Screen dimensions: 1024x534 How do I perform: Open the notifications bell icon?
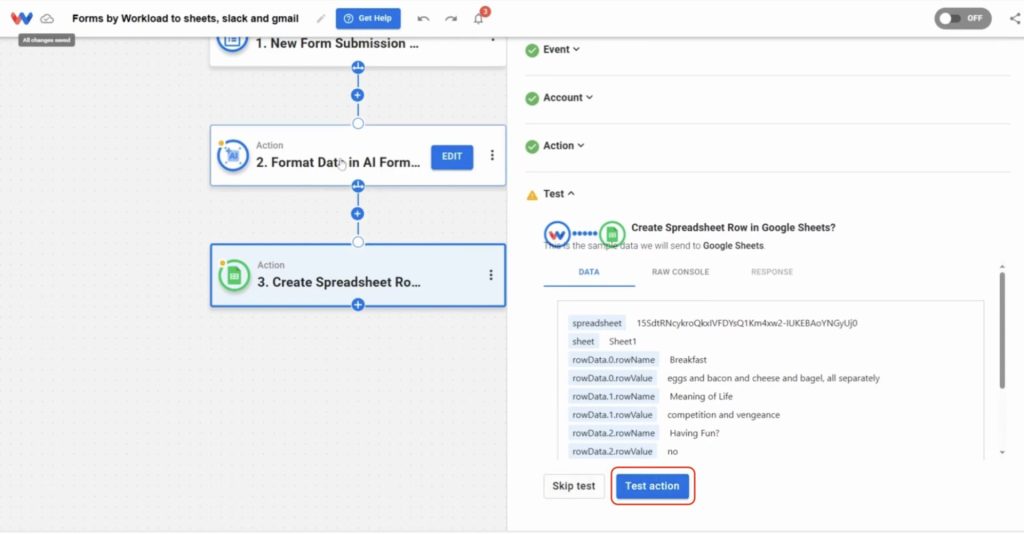pos(479,18)
